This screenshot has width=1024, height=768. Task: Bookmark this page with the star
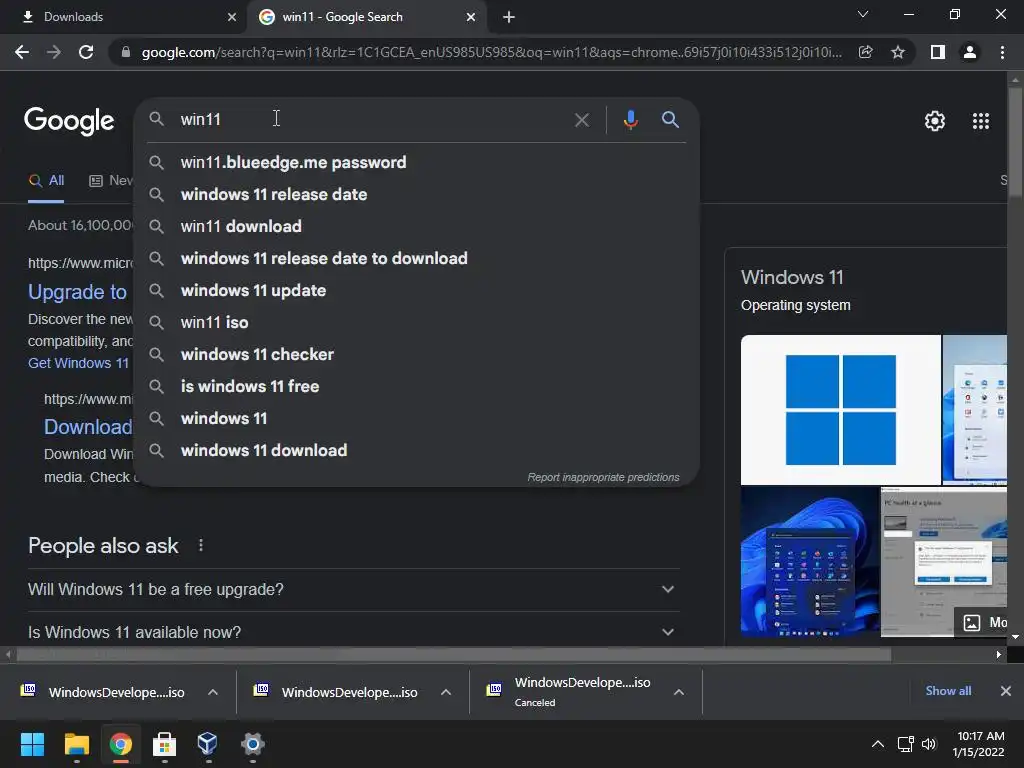(898, 52)
